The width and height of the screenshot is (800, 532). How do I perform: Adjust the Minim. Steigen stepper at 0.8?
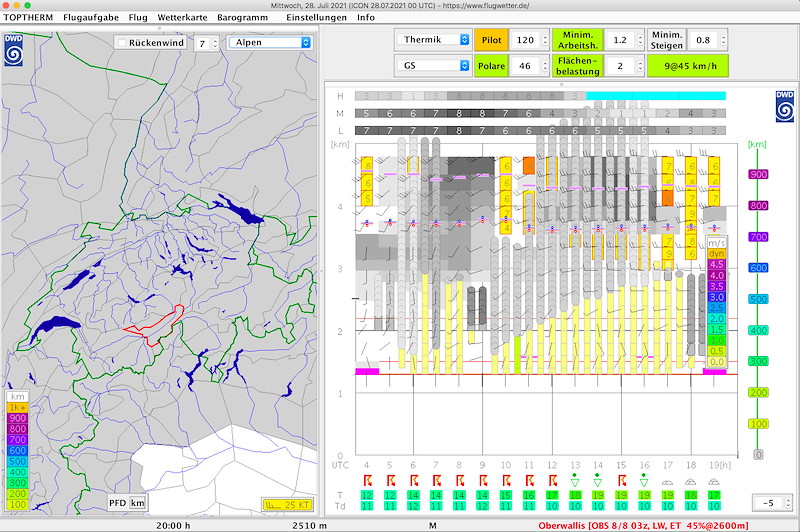723,40
